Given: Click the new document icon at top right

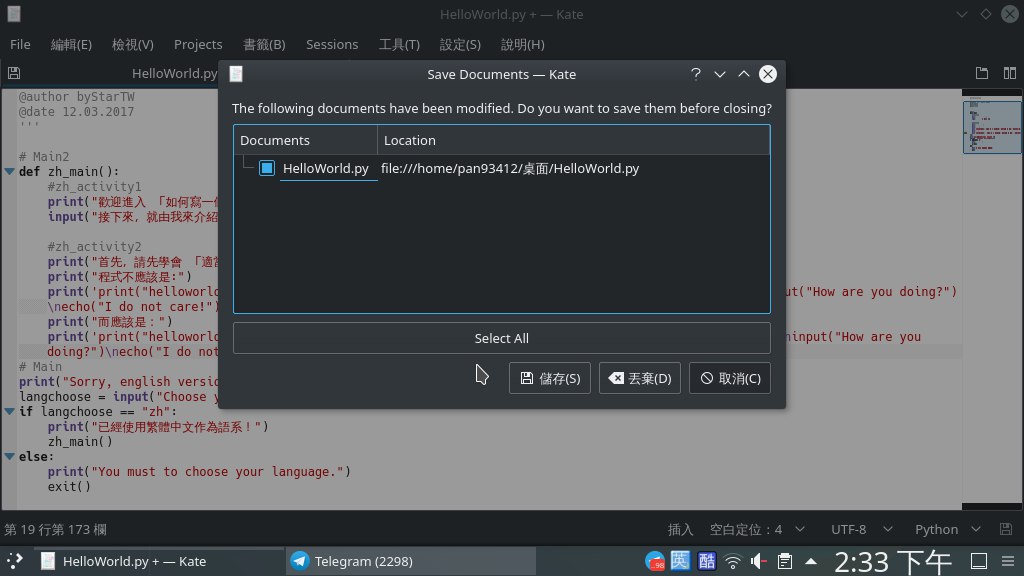Looking at the screenshot, I should click(x=982, y=73).
